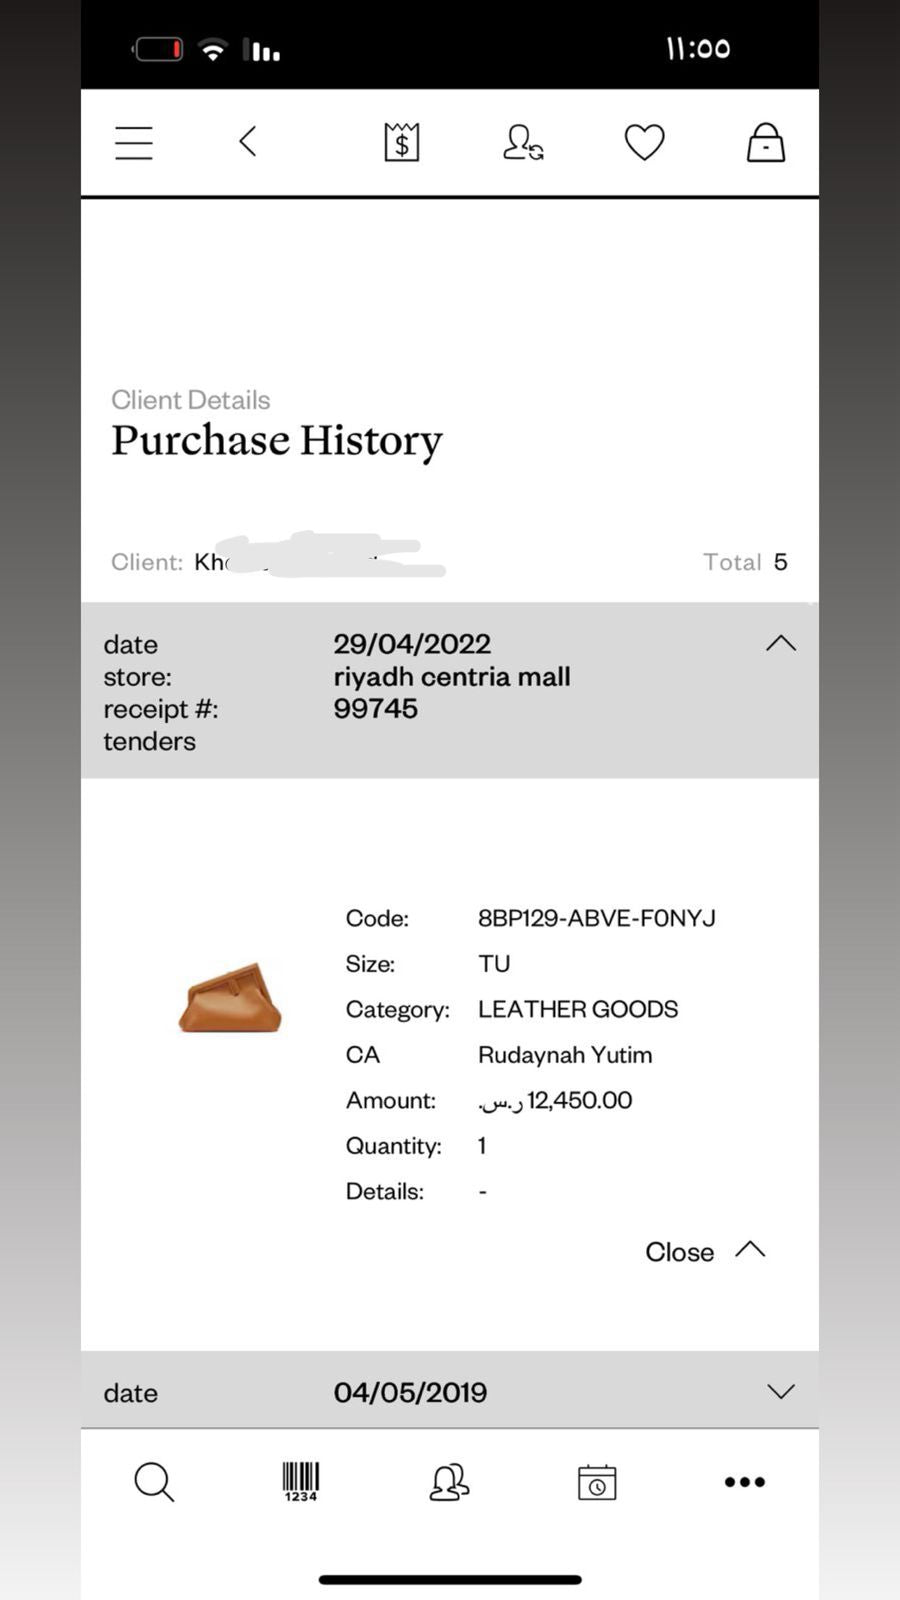
Task: Select product code 8BP129-ABVE-F0NYJ
Action: click(596, 918)
